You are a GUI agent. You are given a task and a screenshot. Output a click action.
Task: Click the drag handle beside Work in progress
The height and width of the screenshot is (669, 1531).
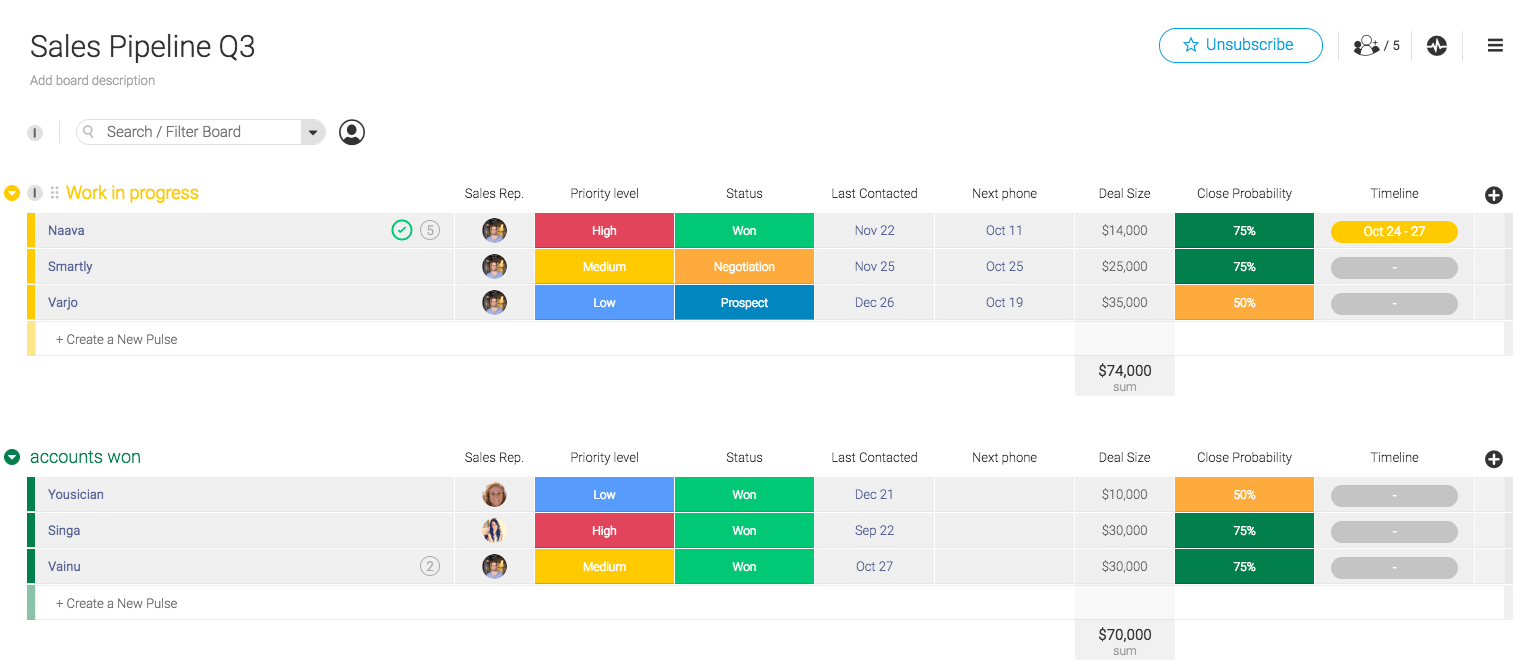coord(57,193)
